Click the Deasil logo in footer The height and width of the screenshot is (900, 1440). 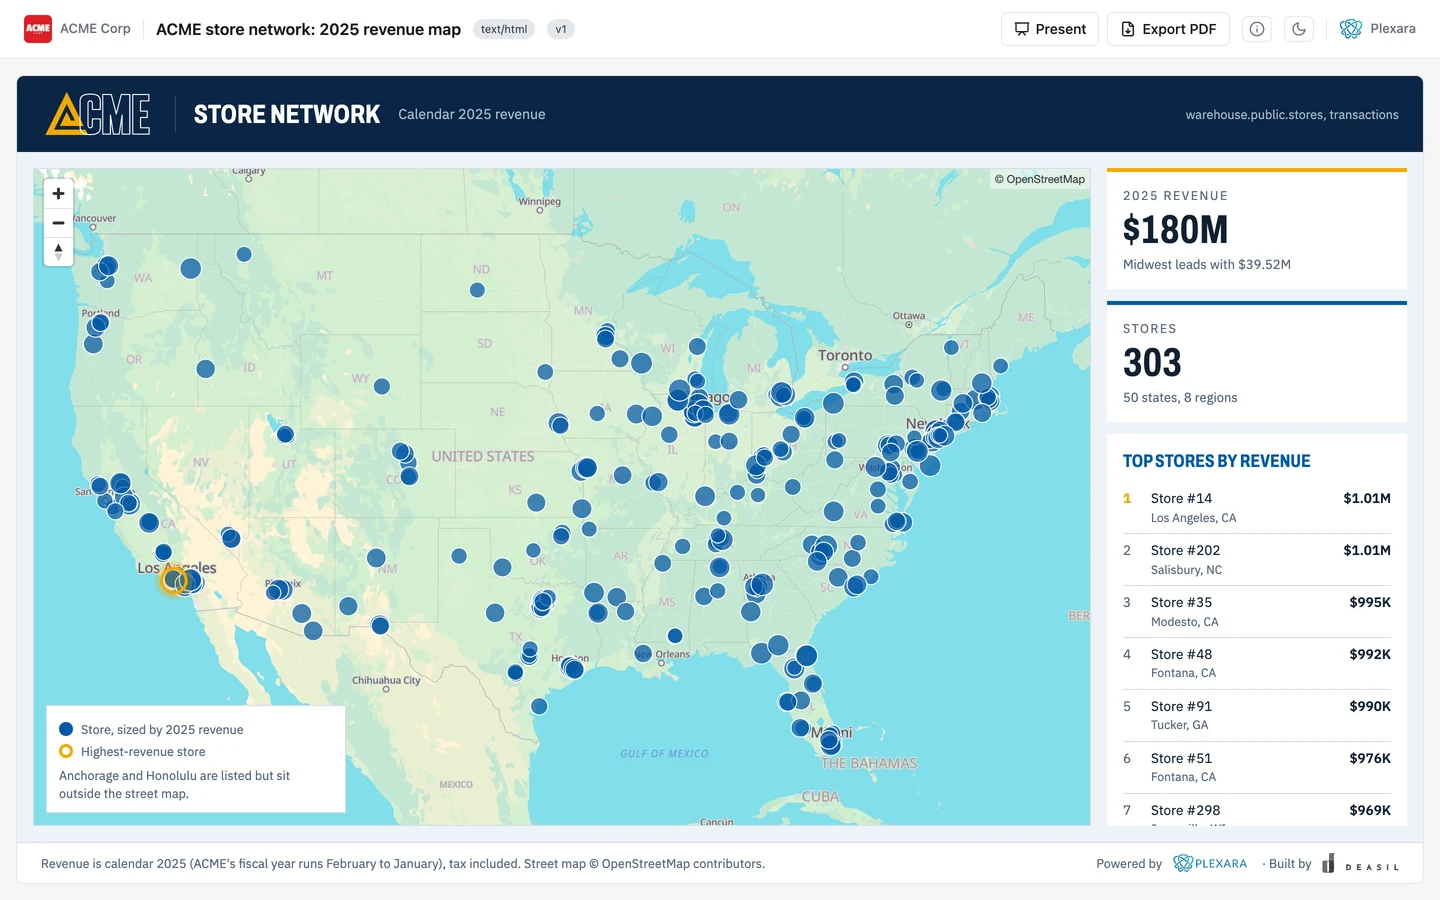coord(1360,864)
